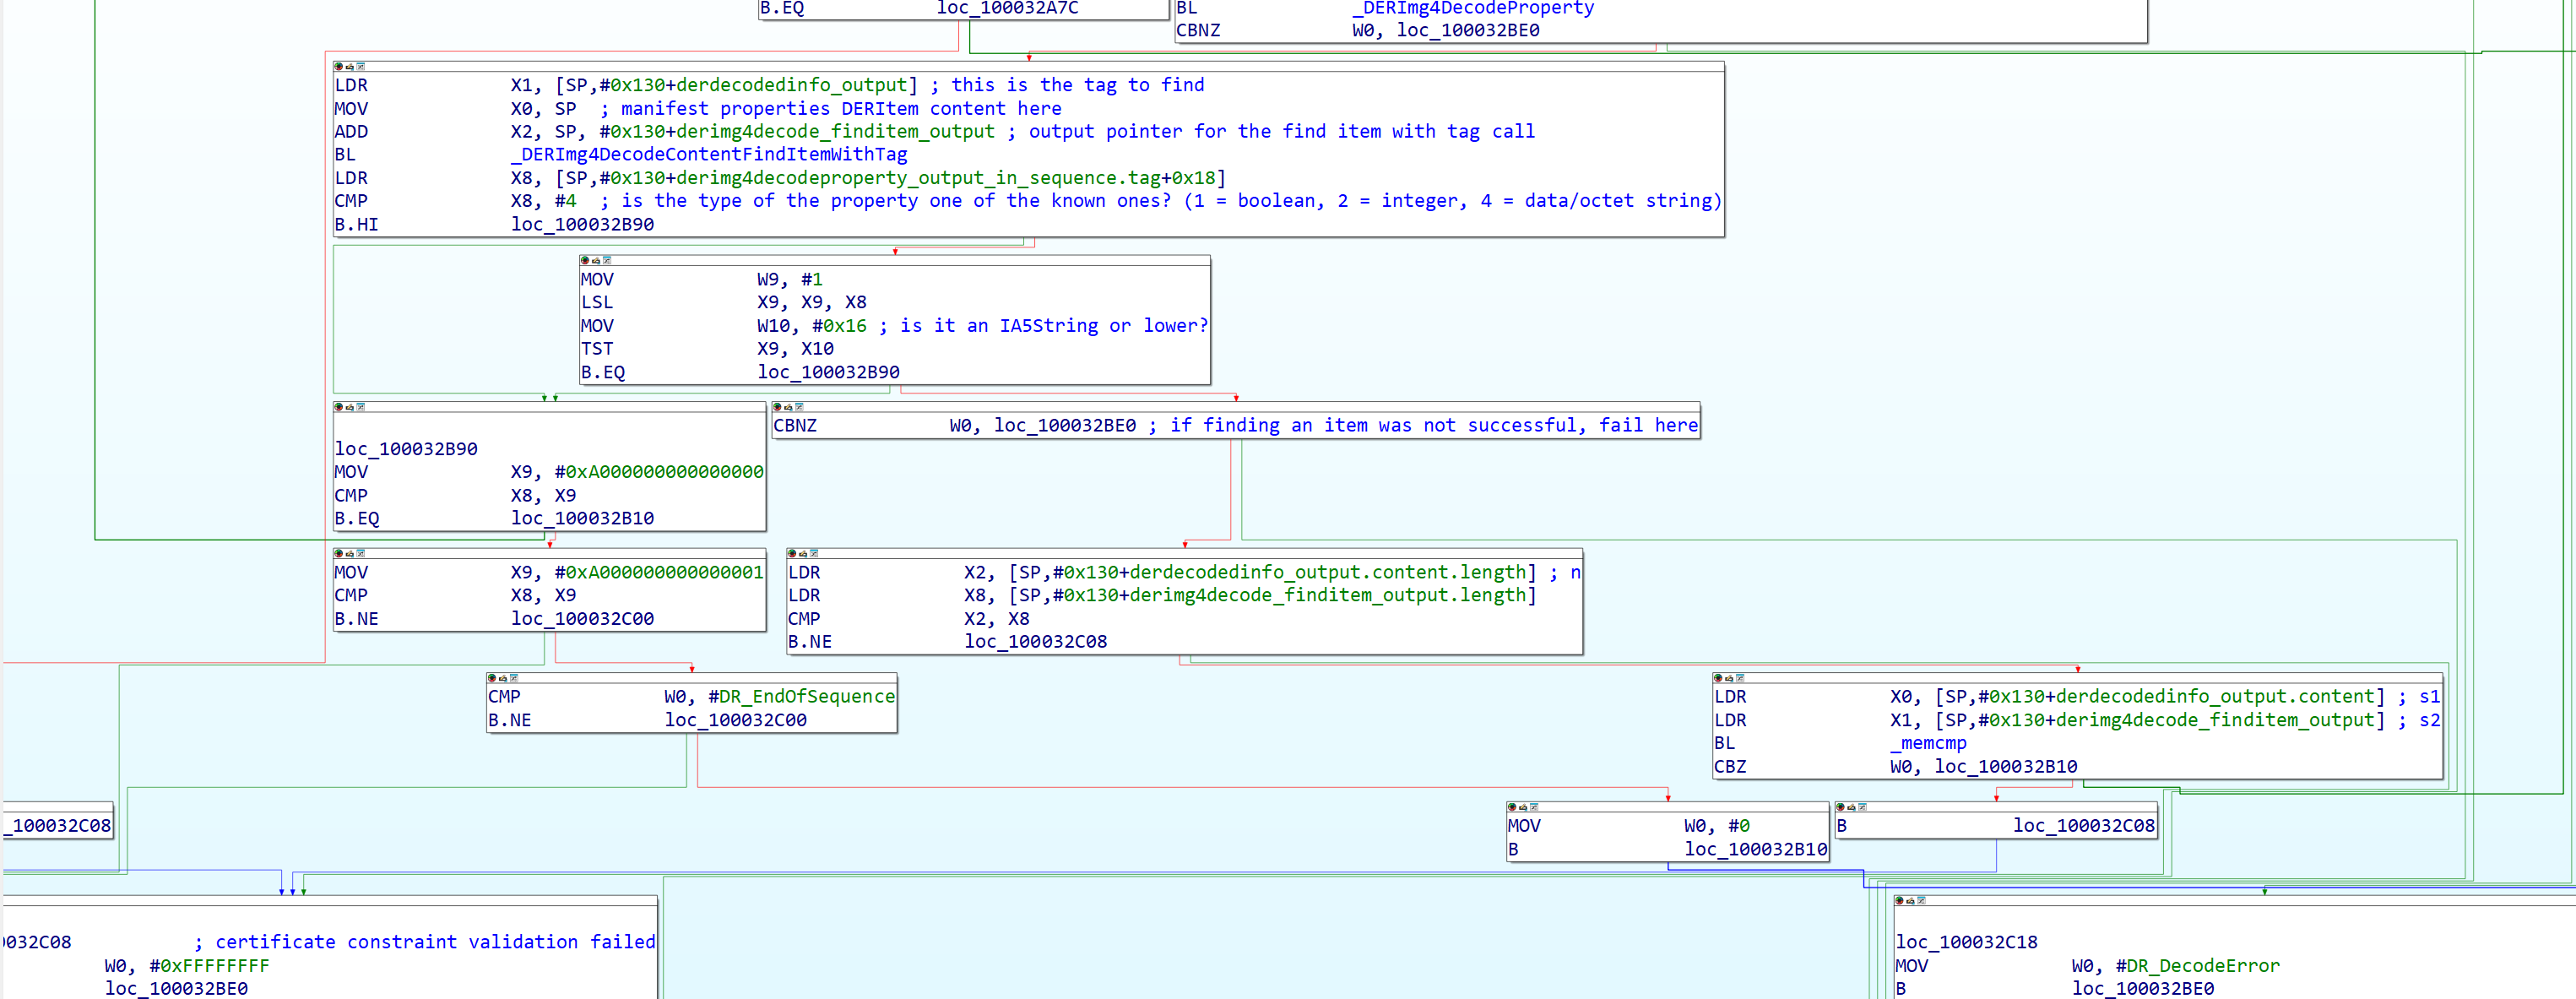2576x999 pixels.
Task: Click edit icon on 0xA000000000000001 compare block
Action: click(x=350, y=554)
